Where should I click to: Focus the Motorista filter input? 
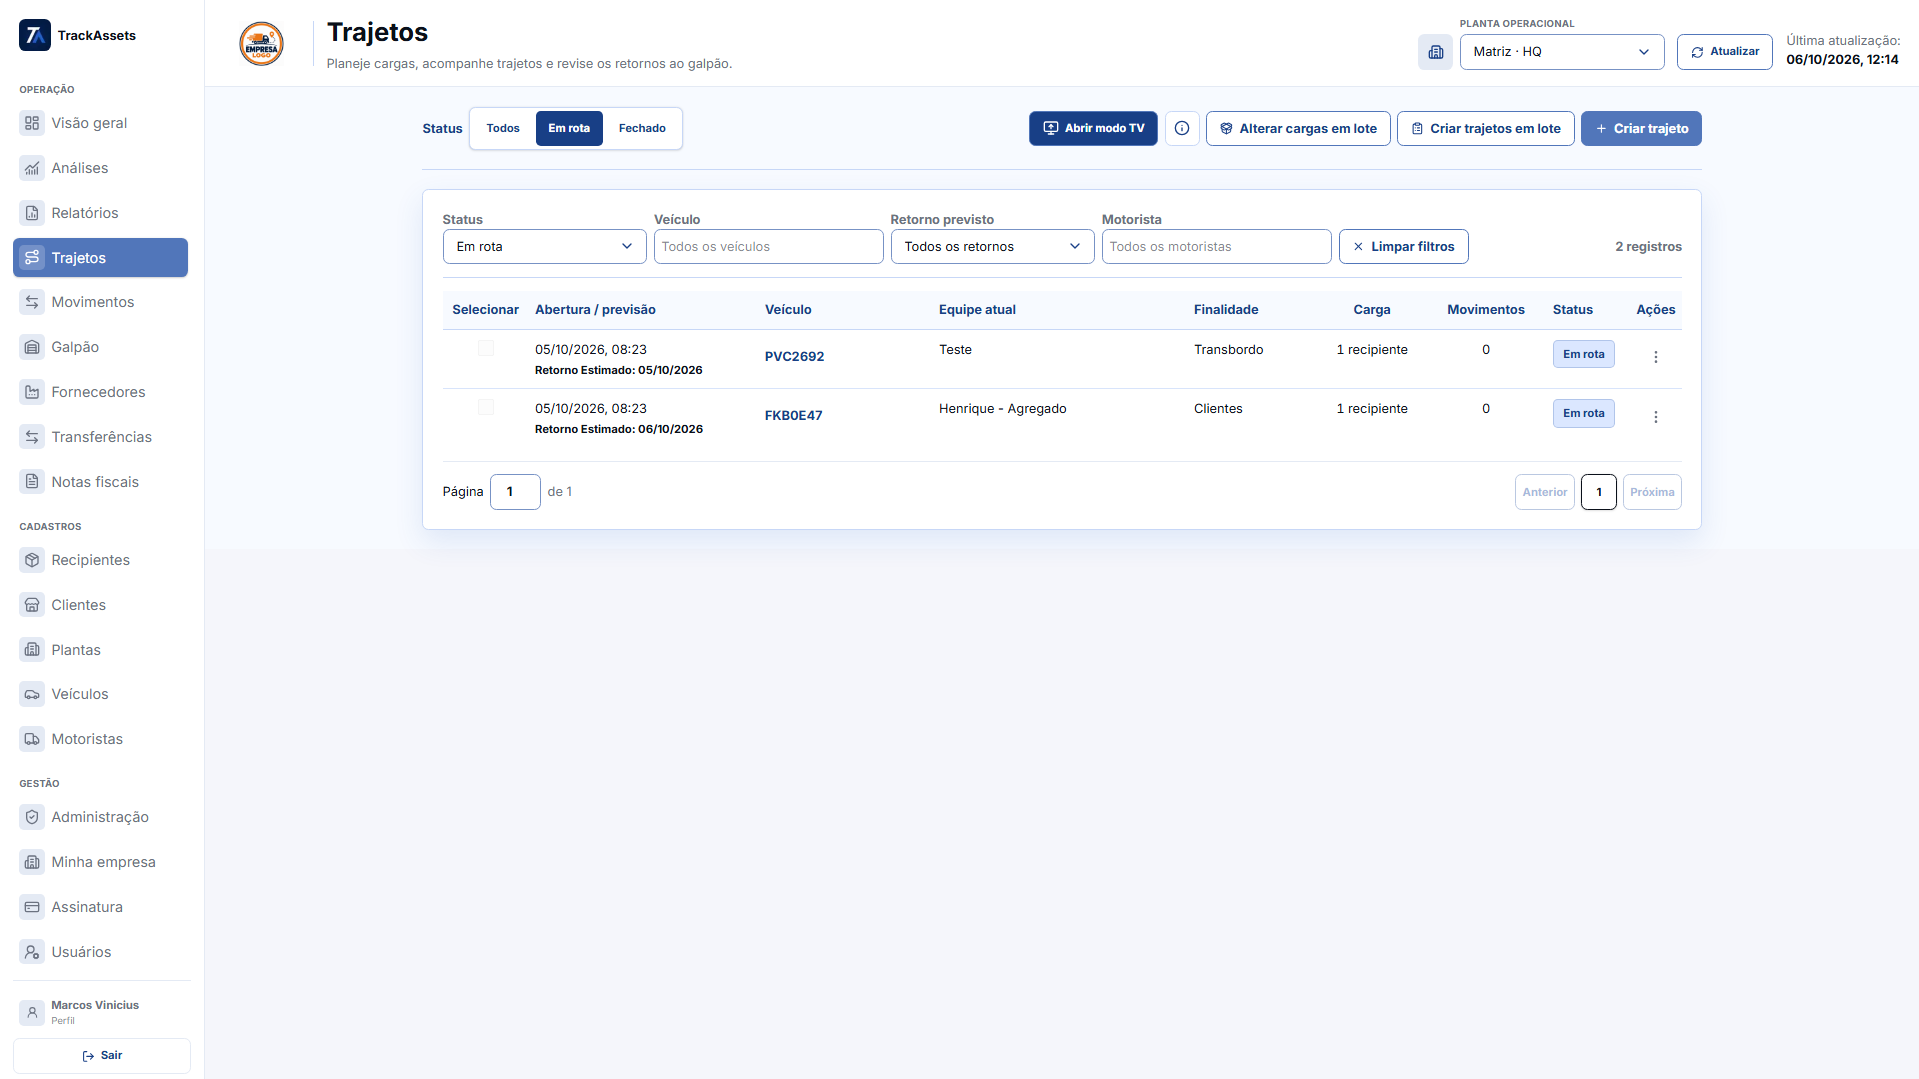click(x=1216, y=247)
